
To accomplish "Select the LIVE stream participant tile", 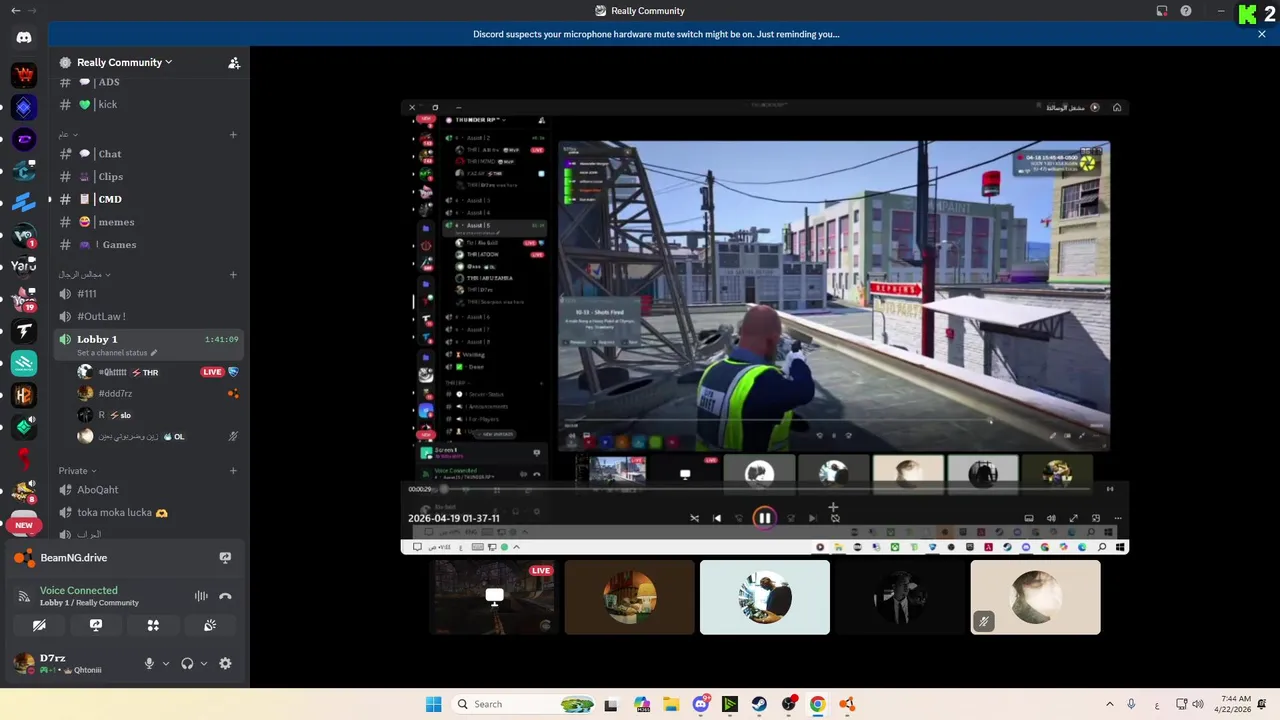I will [x=494, y=597].
